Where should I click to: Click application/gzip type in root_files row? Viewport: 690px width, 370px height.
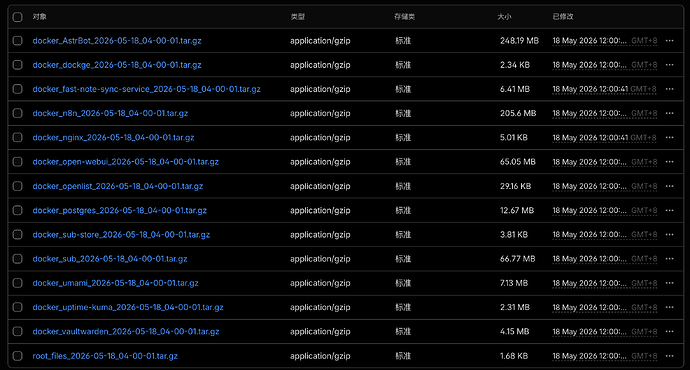[320, 355]
